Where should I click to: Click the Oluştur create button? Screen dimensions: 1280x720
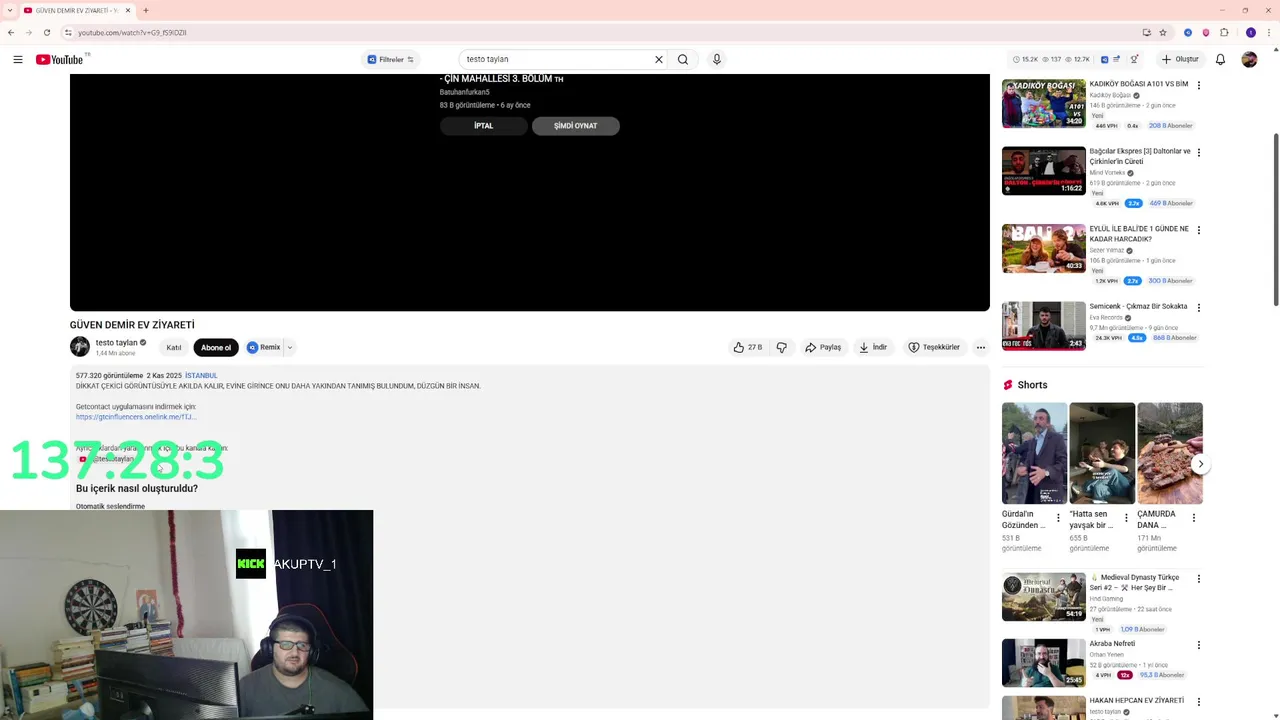(x=1180, y=59)
